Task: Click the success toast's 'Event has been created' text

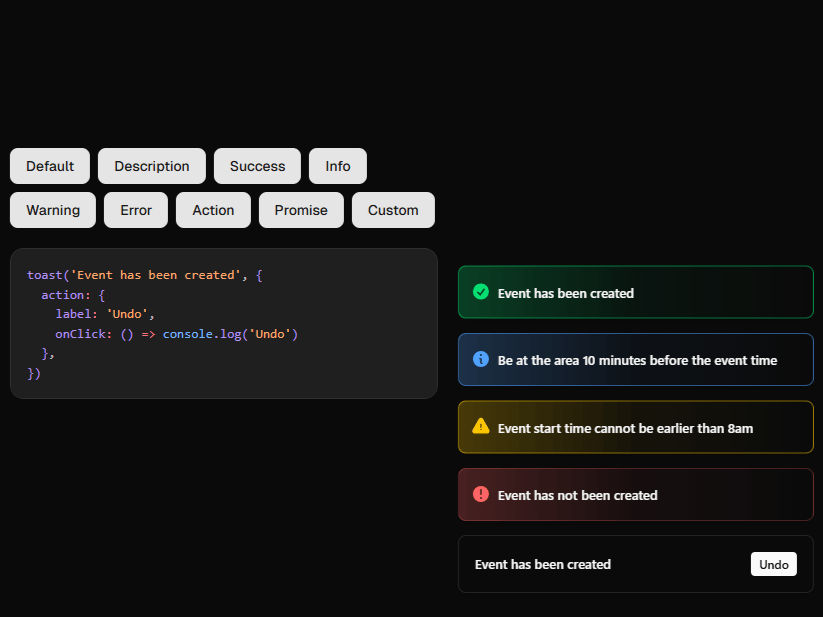Action: pyautogui.click(x=566, y=293)
